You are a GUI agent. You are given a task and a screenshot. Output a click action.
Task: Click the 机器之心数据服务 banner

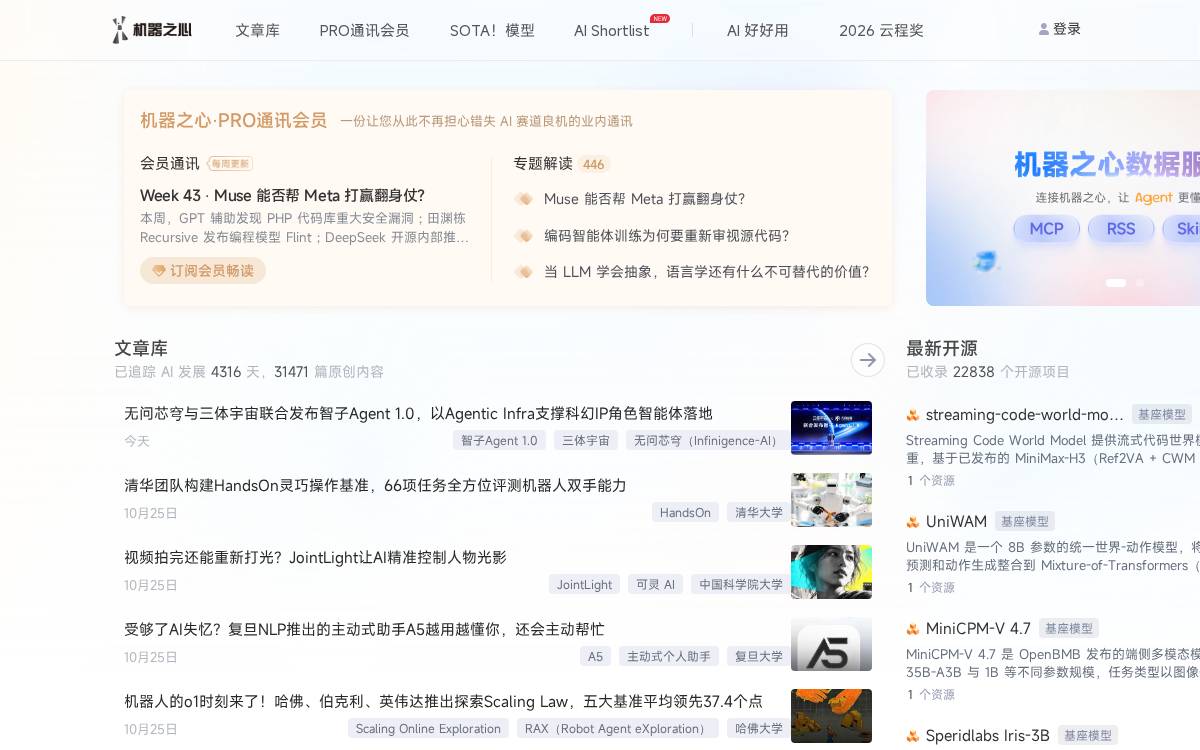[x=1063, y=198]
